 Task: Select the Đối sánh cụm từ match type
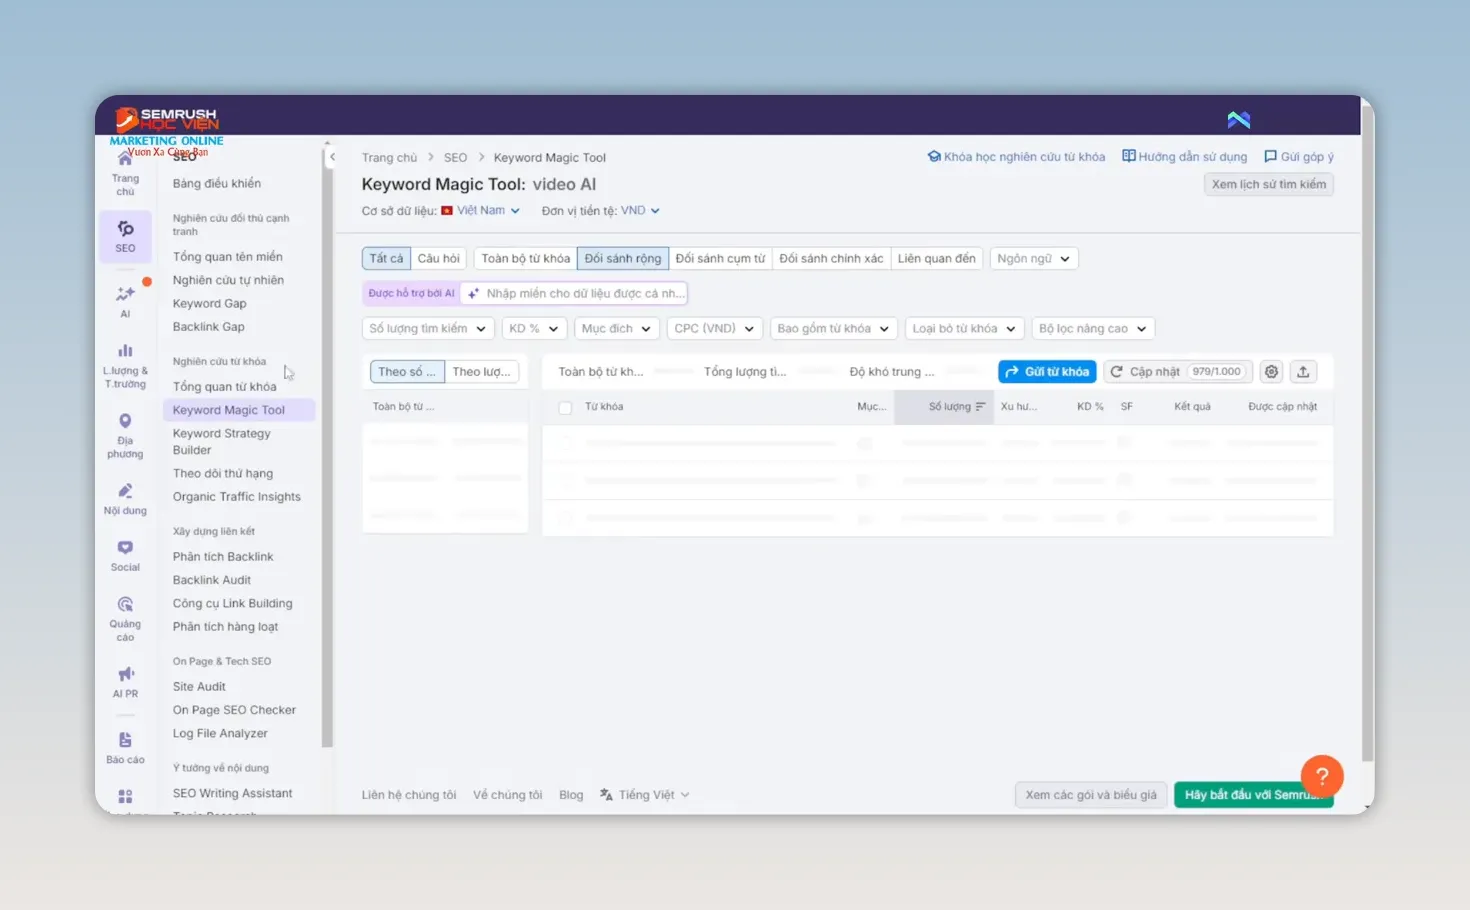(720, 259)
